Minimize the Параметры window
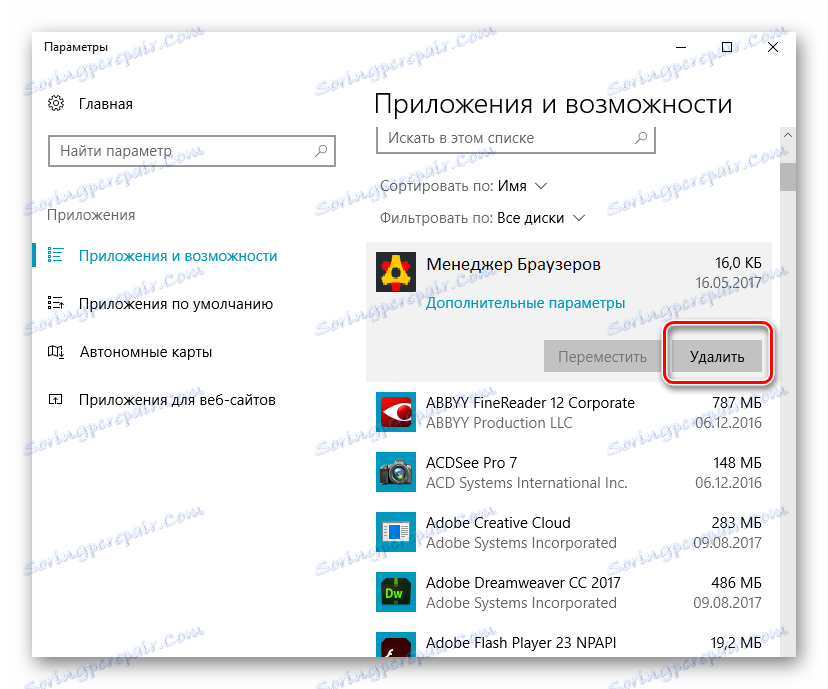The width and height of the screenshot is (828, 689). [681, 48]
